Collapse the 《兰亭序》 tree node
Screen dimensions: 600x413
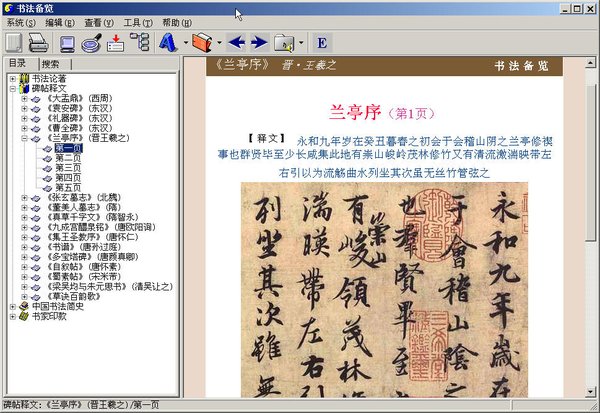click(x=24, y=138)
